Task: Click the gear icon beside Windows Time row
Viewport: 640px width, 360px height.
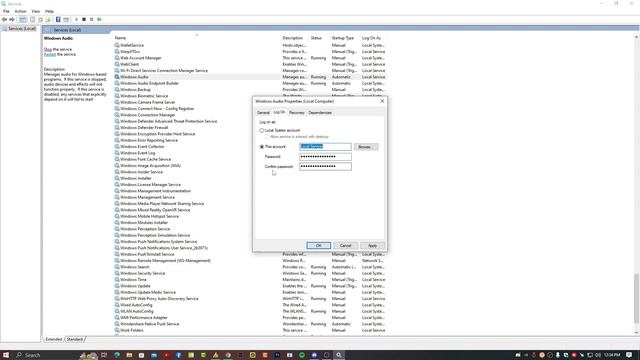Action: [117, 280]
